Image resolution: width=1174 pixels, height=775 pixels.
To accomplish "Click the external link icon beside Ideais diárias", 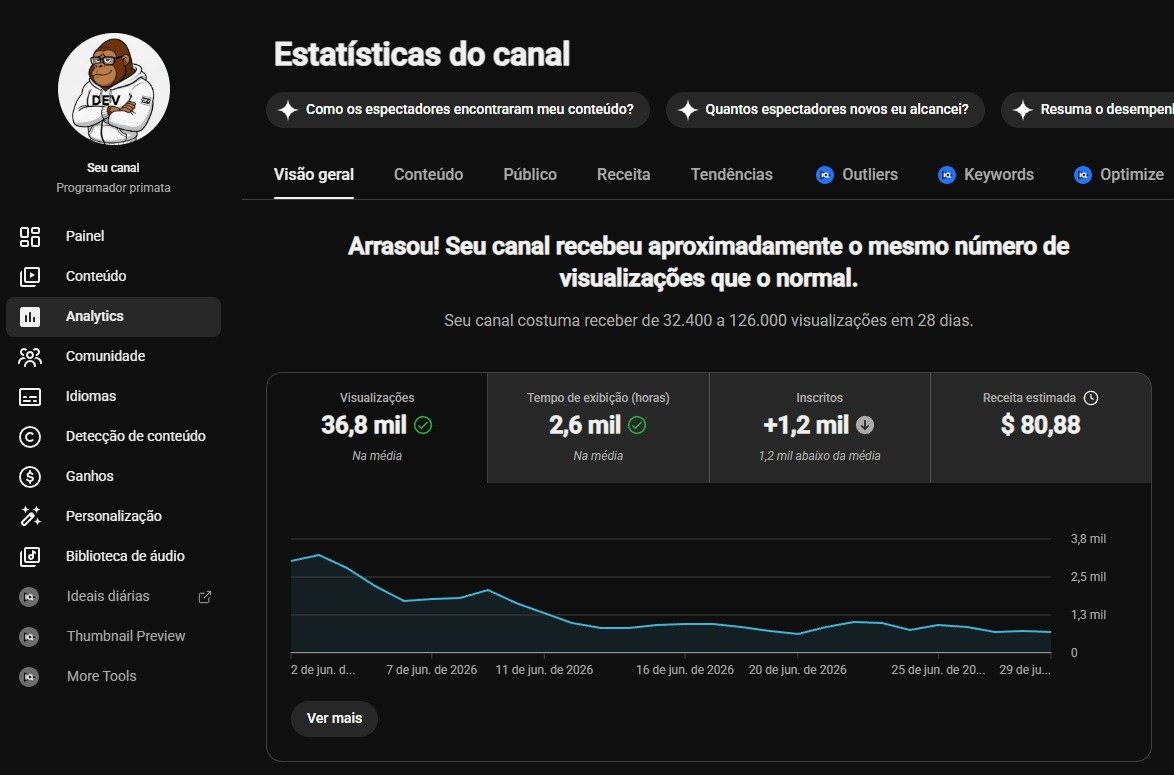I will click(x=204, y=597).
